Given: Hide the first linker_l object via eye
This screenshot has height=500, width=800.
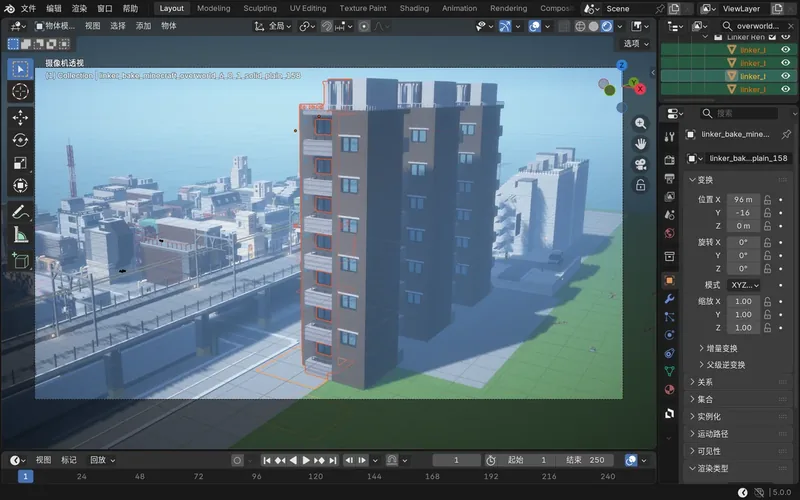Looking at the screenshot, I should click(x=786, y=49).
